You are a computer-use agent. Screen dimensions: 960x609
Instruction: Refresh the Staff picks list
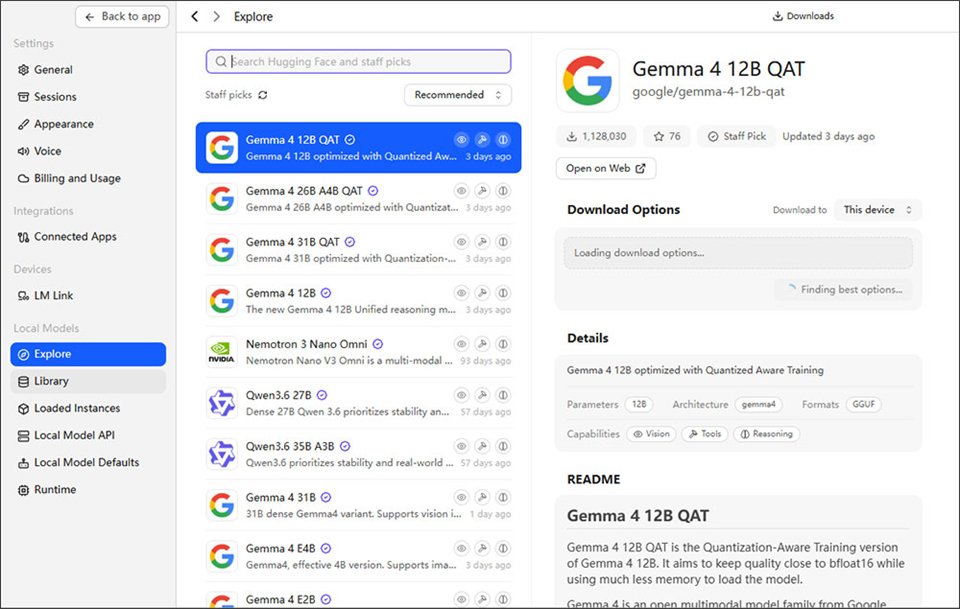(x=263, y=95)
